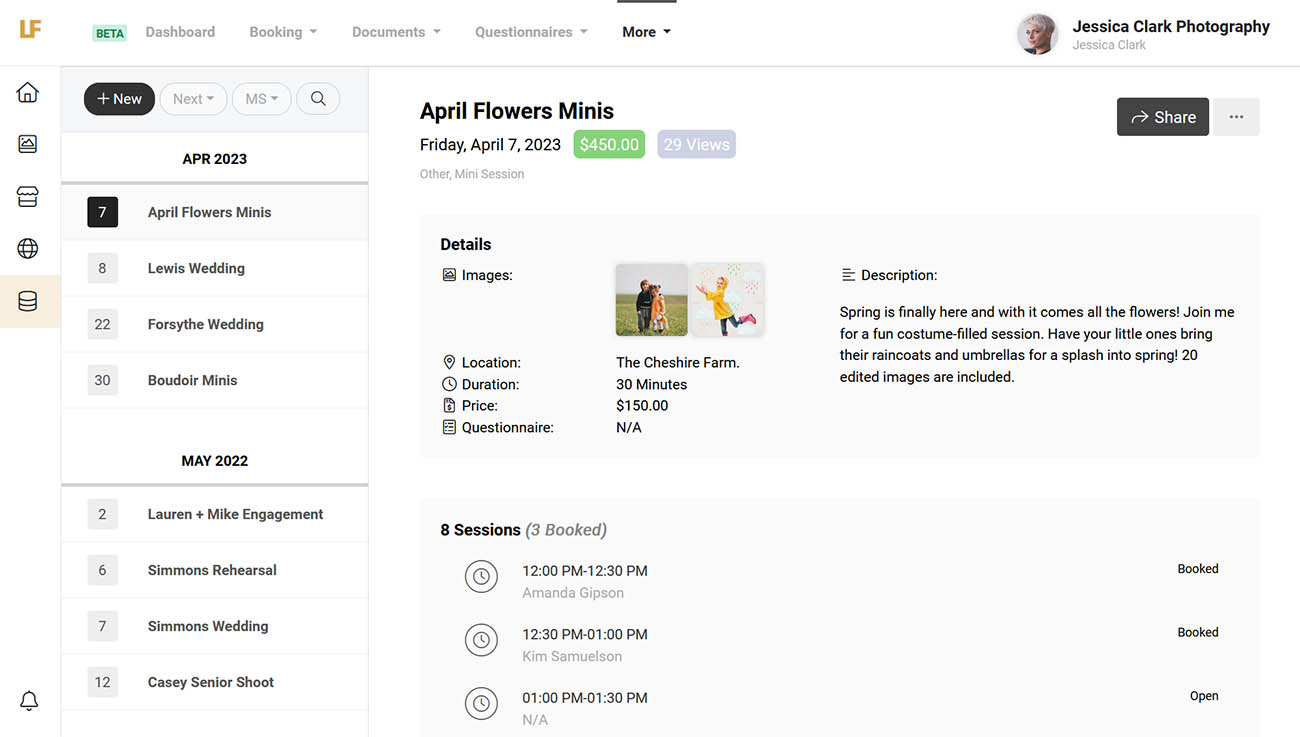Select the gallery icon in the sidebar

[28, 143]
